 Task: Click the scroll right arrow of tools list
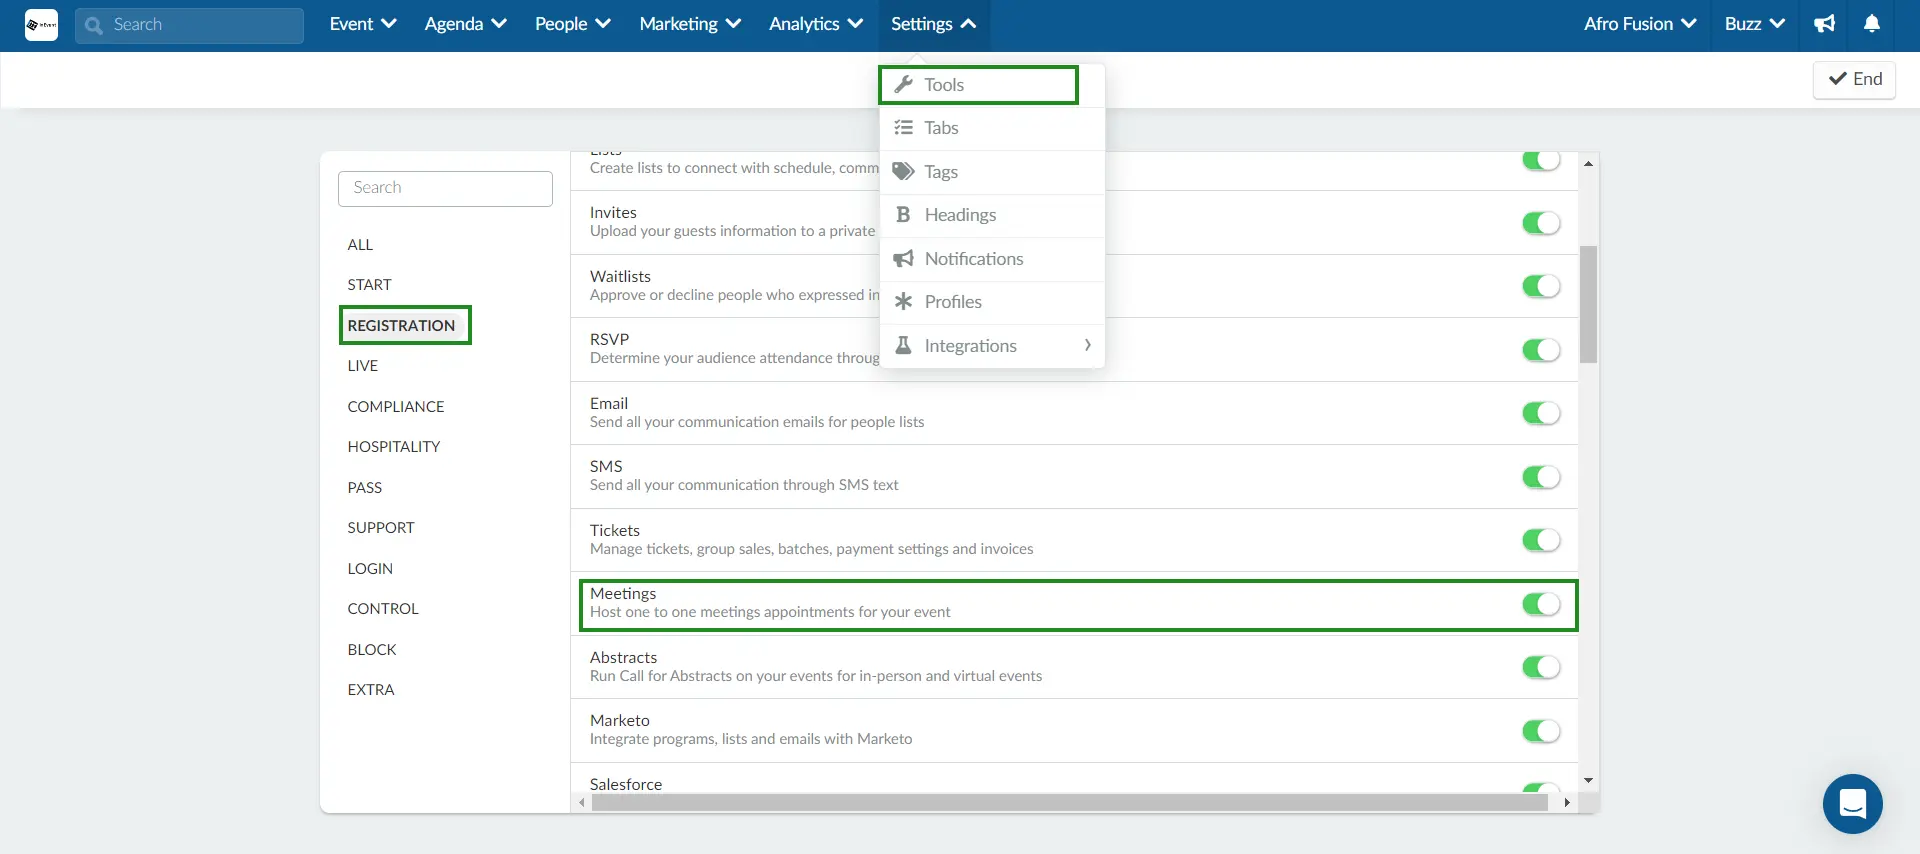1567,802
